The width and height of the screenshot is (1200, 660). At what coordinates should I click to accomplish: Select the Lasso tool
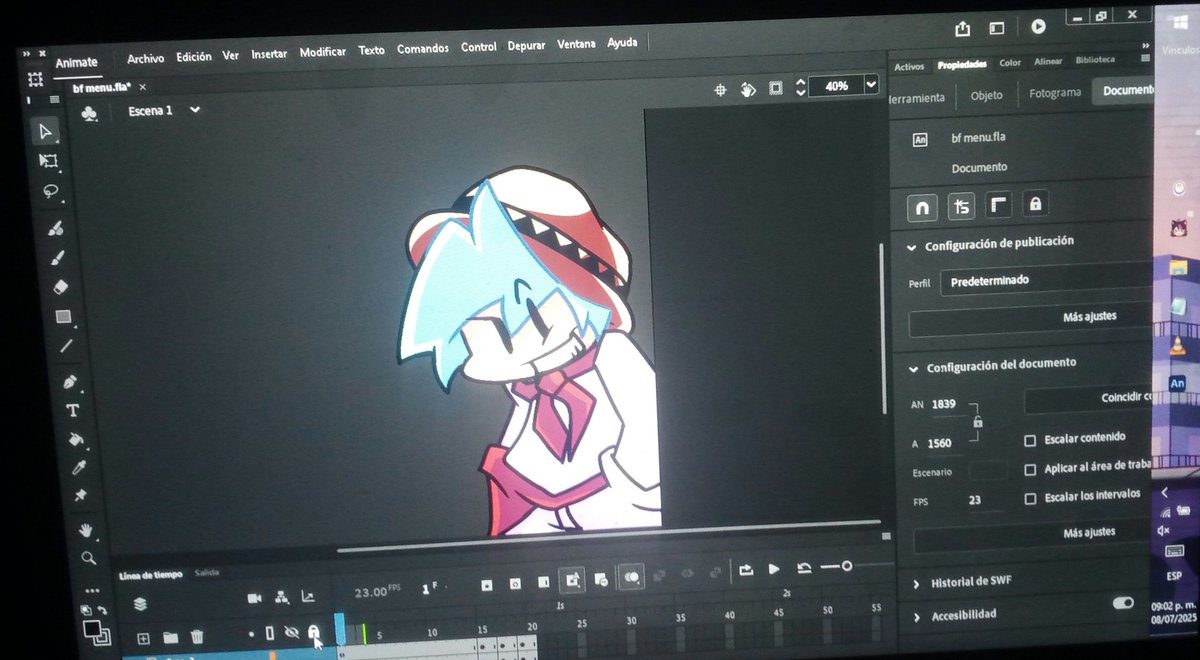[x=50, y=190]
